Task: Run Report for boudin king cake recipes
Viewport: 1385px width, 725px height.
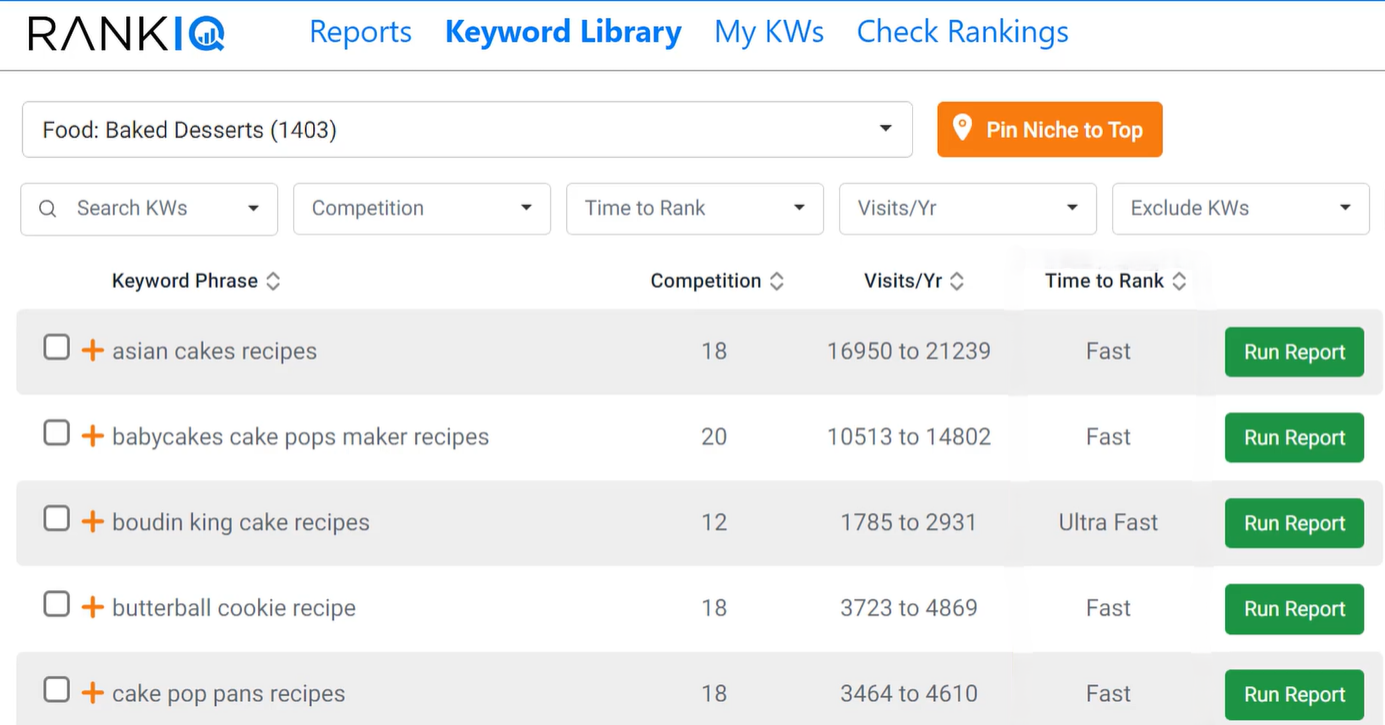Action: [1294, 523]
